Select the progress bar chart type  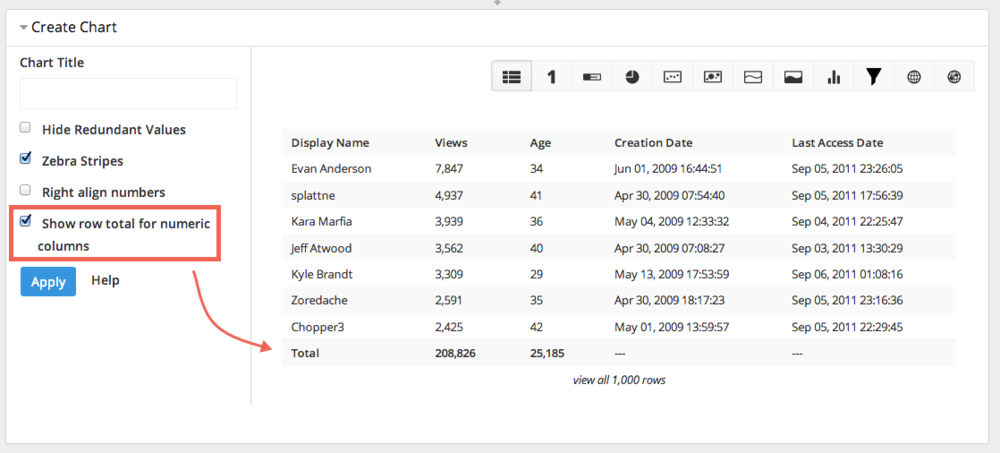pyautogui.click(x=592, y=77)
